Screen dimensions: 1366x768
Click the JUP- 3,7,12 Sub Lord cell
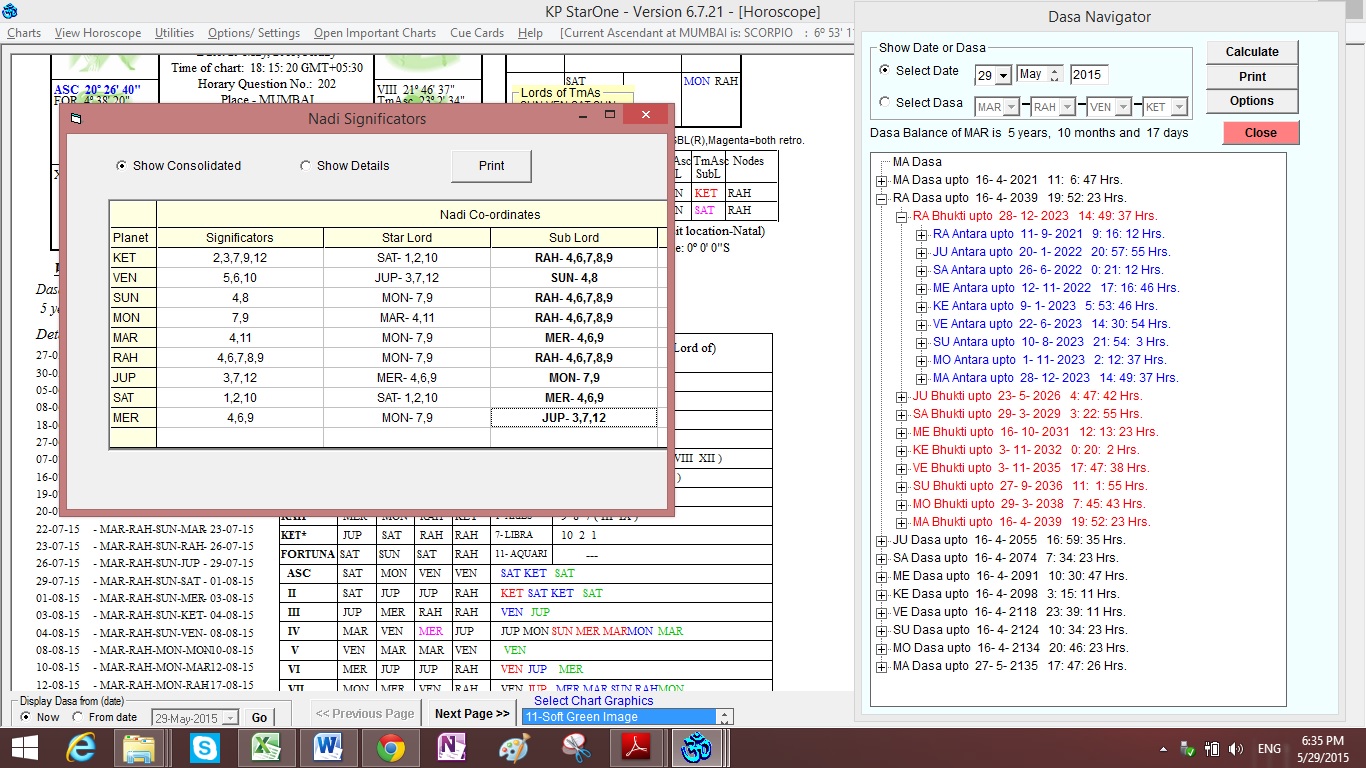coord(574,418)
